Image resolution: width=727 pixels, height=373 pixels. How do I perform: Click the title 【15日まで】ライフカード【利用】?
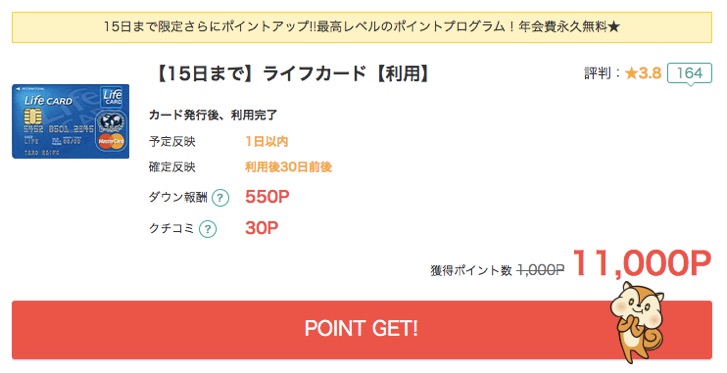[x=292, y=73]
